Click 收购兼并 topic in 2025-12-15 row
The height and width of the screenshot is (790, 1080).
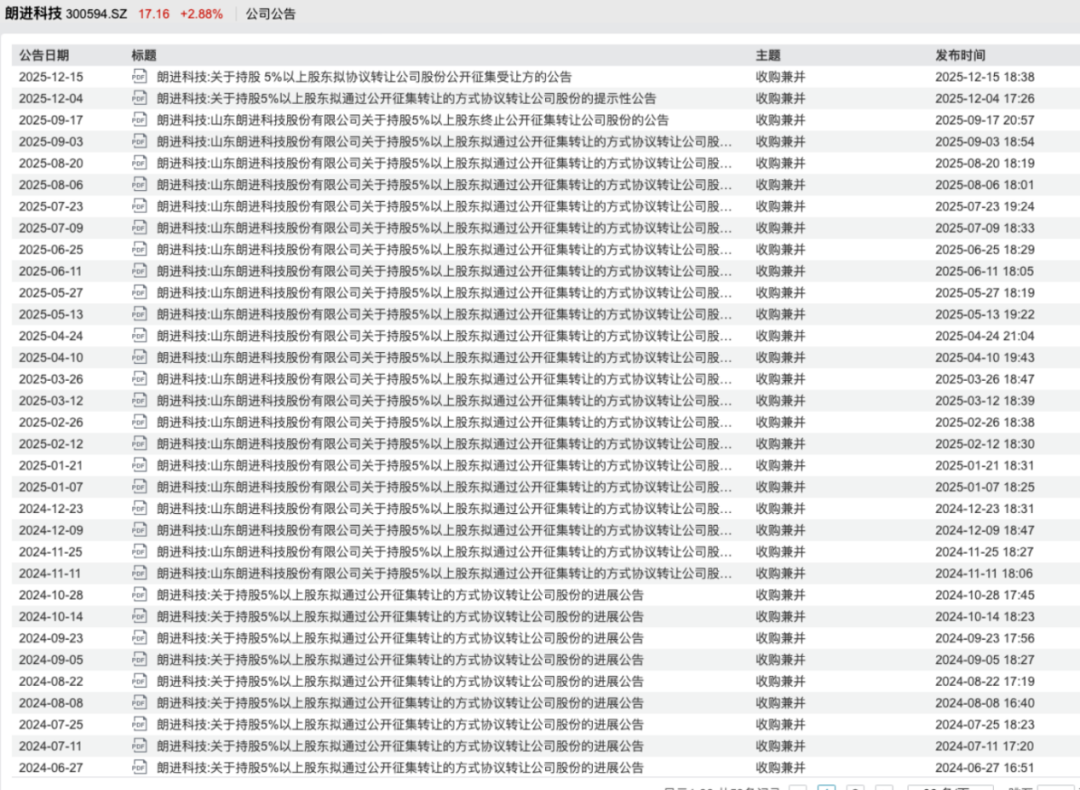780,76
